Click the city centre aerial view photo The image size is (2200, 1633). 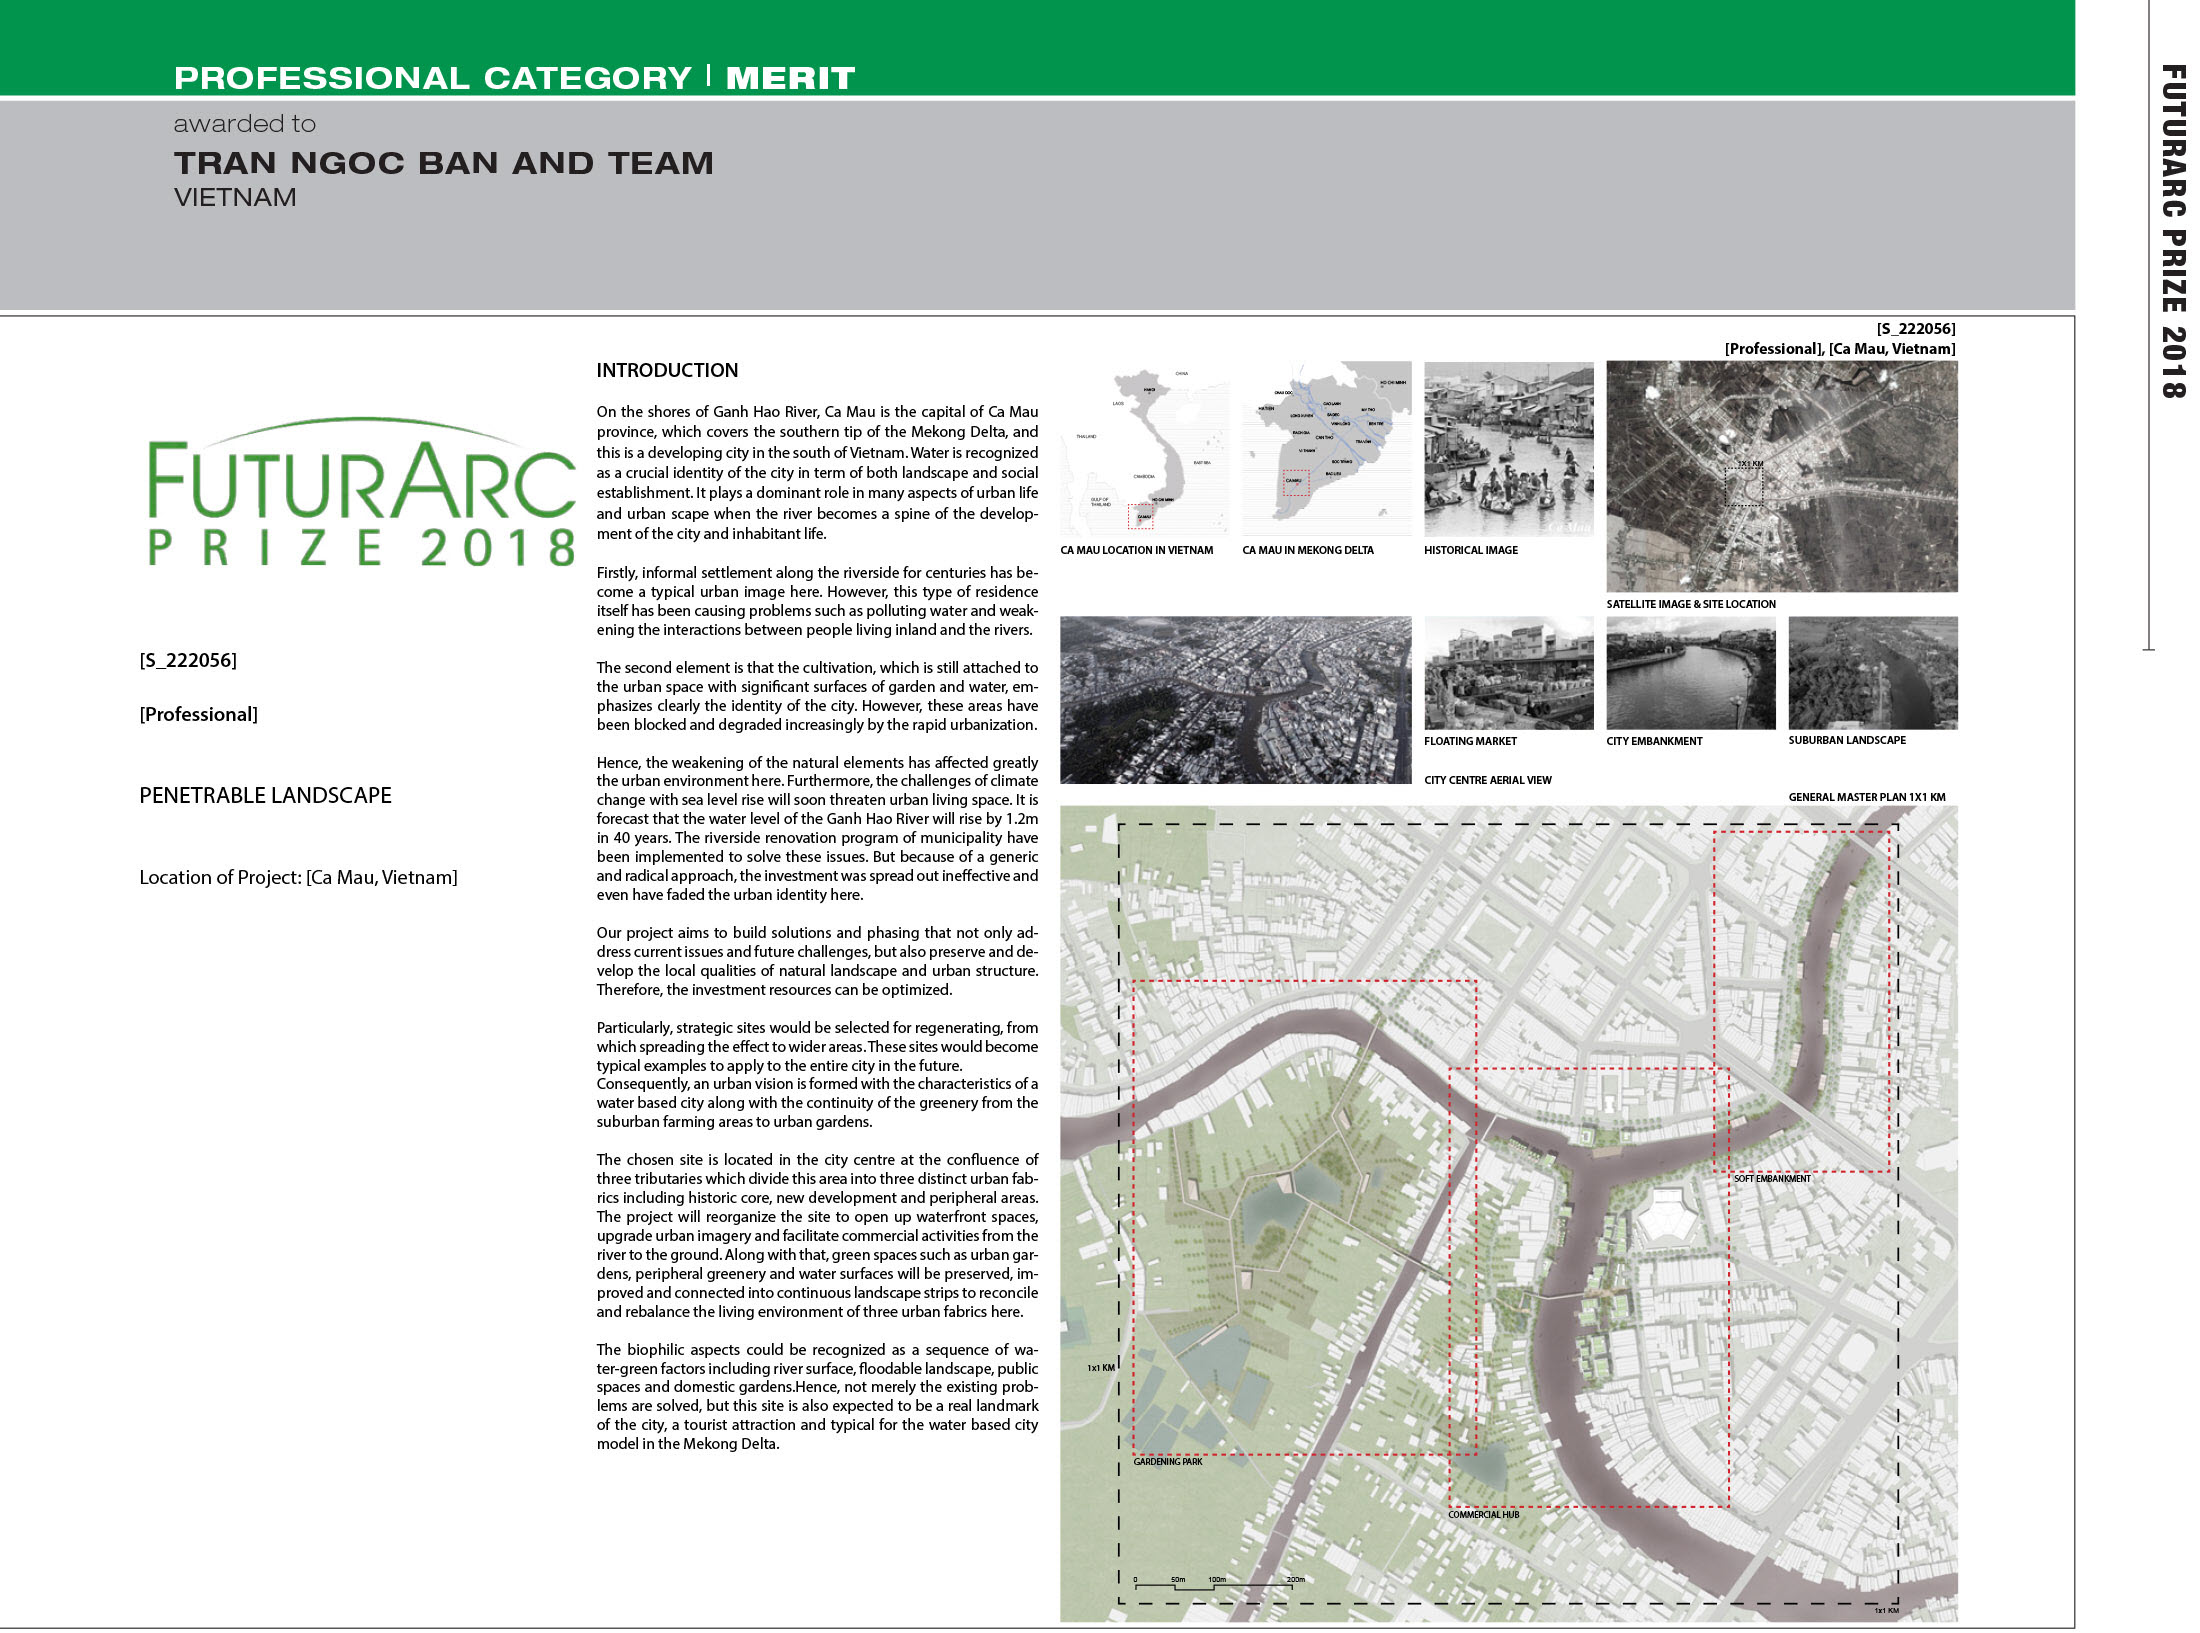click(x=1235, y=700)
